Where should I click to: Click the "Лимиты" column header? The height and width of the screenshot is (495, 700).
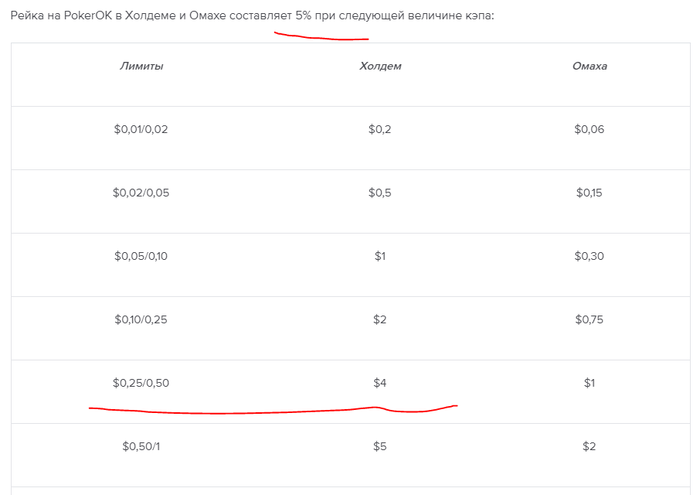(141, 66)
